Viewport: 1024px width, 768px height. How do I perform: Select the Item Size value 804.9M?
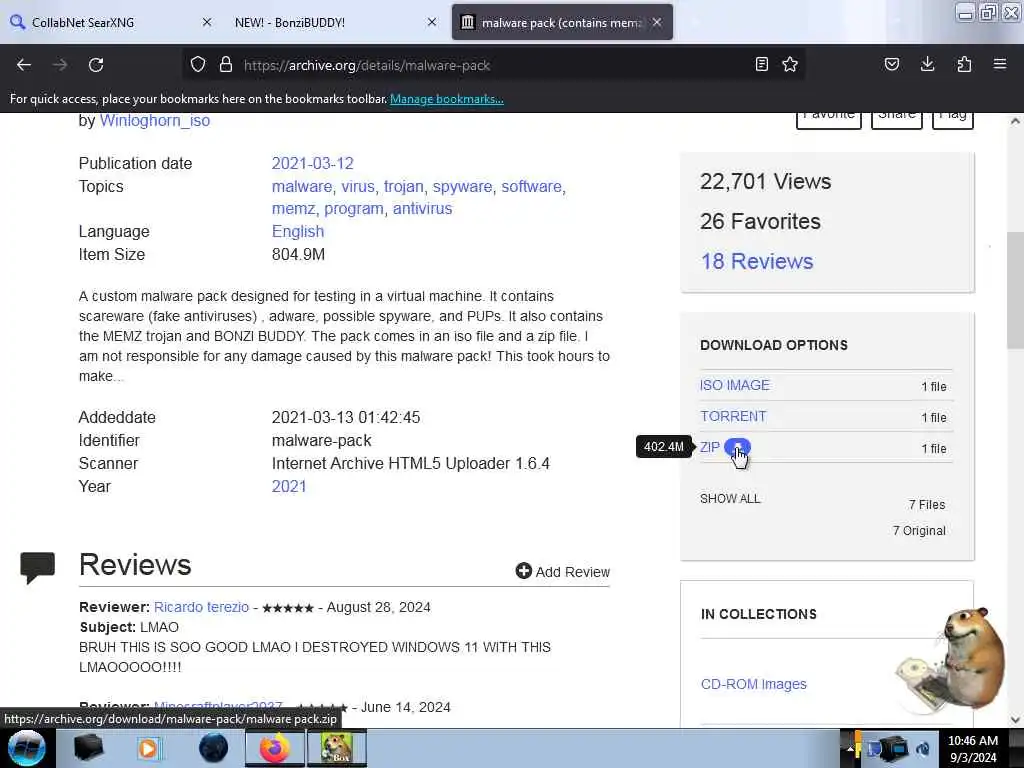point(298,255)
